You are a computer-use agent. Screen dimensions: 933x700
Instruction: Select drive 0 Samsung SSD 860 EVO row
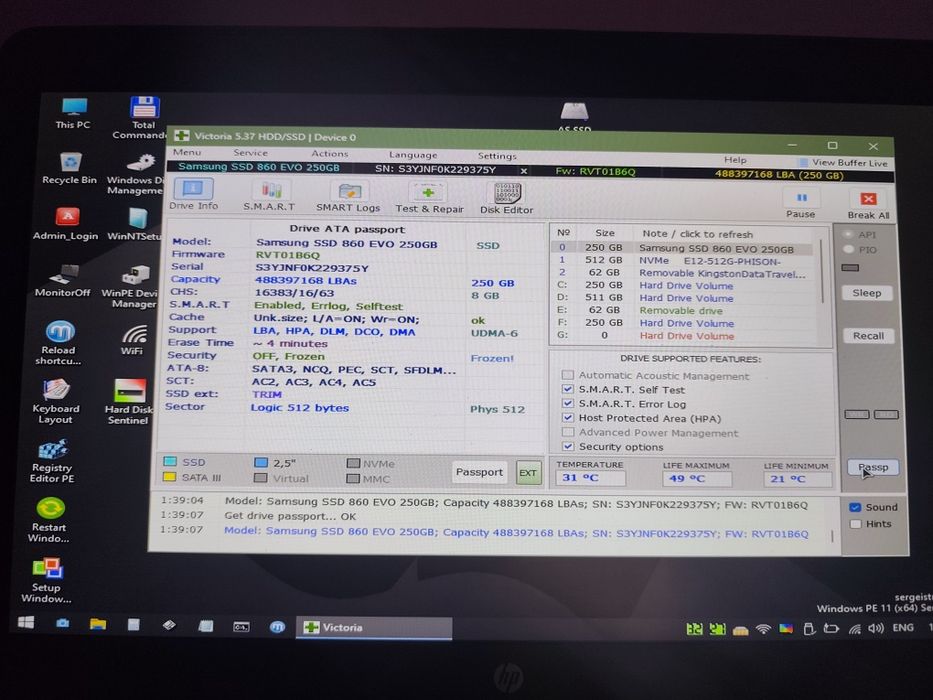[682, 248]
